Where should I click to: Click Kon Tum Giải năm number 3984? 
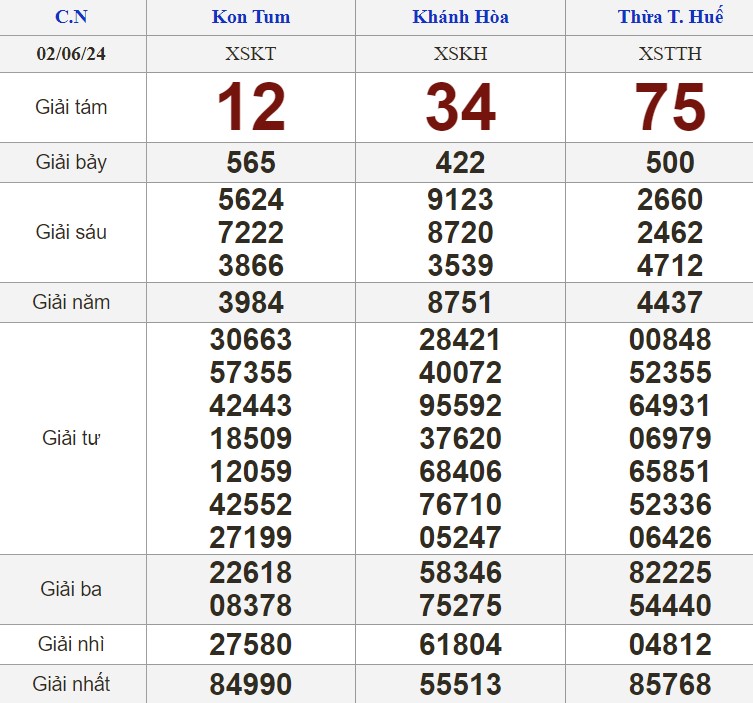pos(251,302)
